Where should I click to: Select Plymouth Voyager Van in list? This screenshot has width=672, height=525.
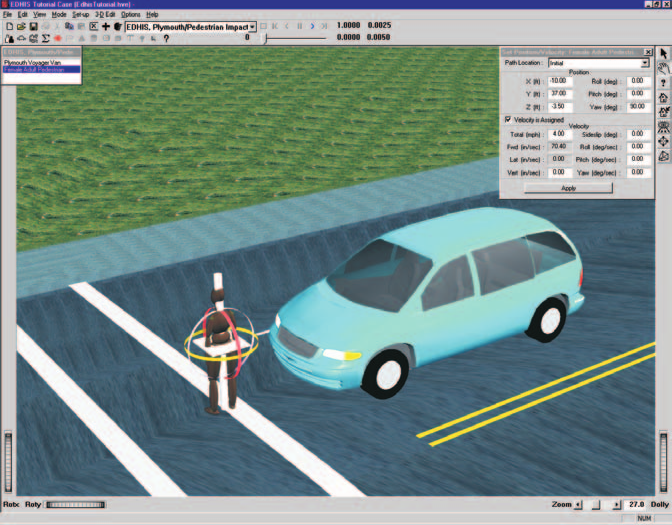pyautogui.click(x=33, y=63)
